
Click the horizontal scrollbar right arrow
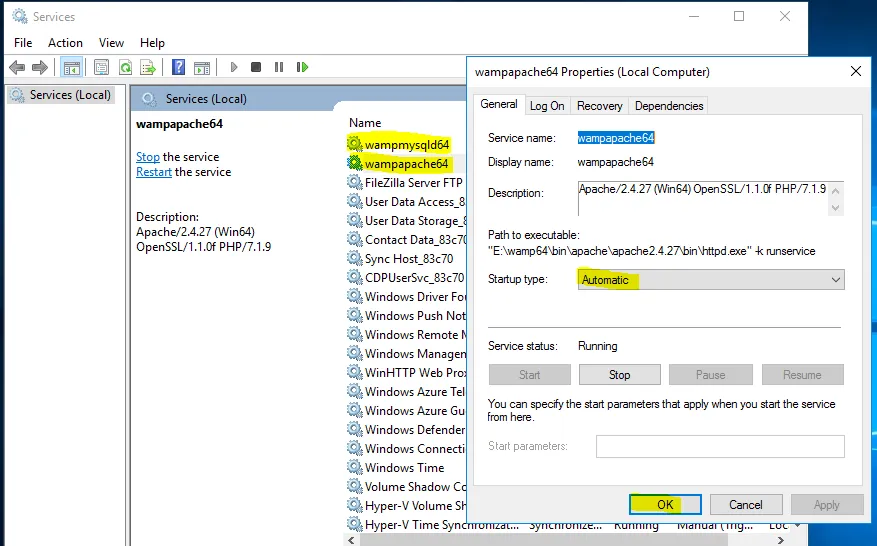pyautogui.click(x=780, y=540)
